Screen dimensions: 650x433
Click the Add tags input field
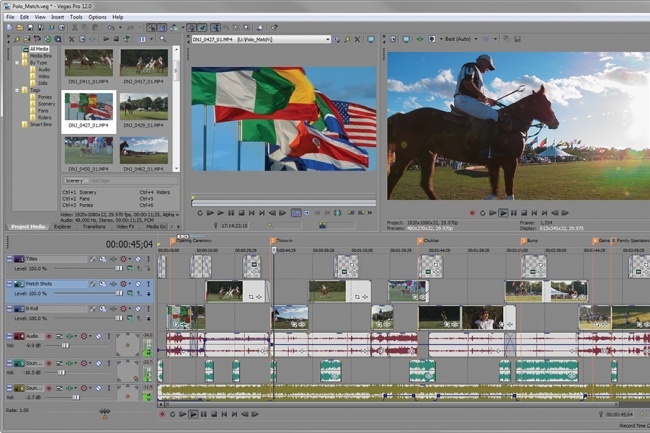[x=133, y=181]
